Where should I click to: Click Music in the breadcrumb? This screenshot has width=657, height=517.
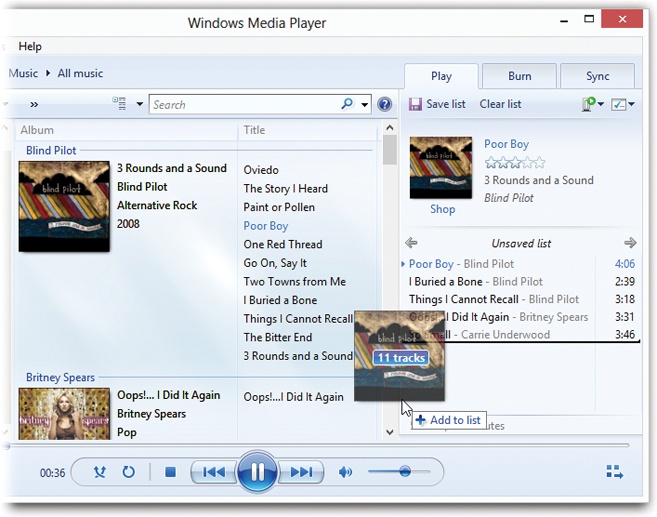click(x=23, y=73)
